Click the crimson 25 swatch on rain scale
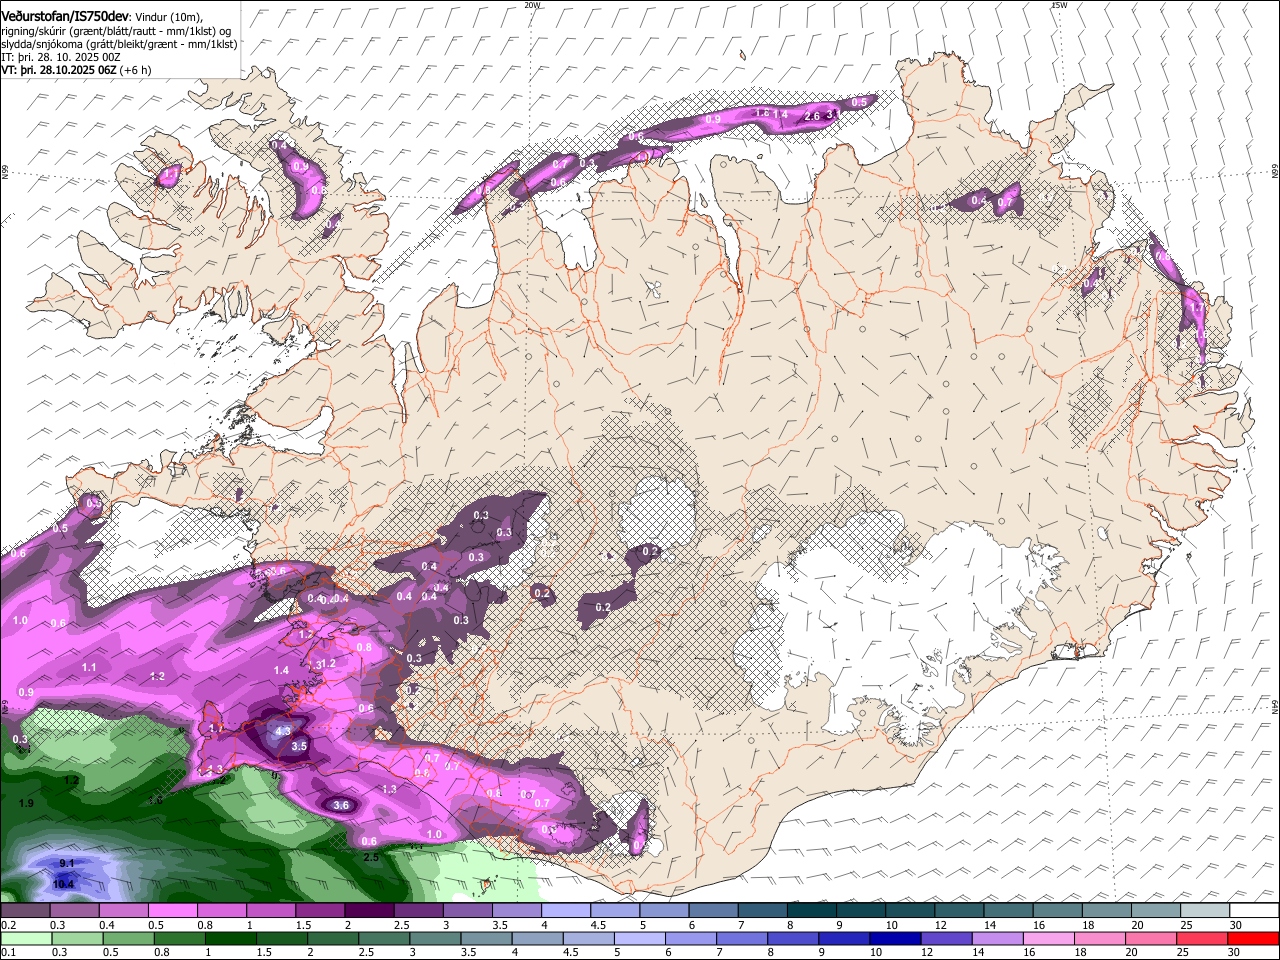The height and width of the screenshot is (960, 1280). click(x=1204, y=938)
